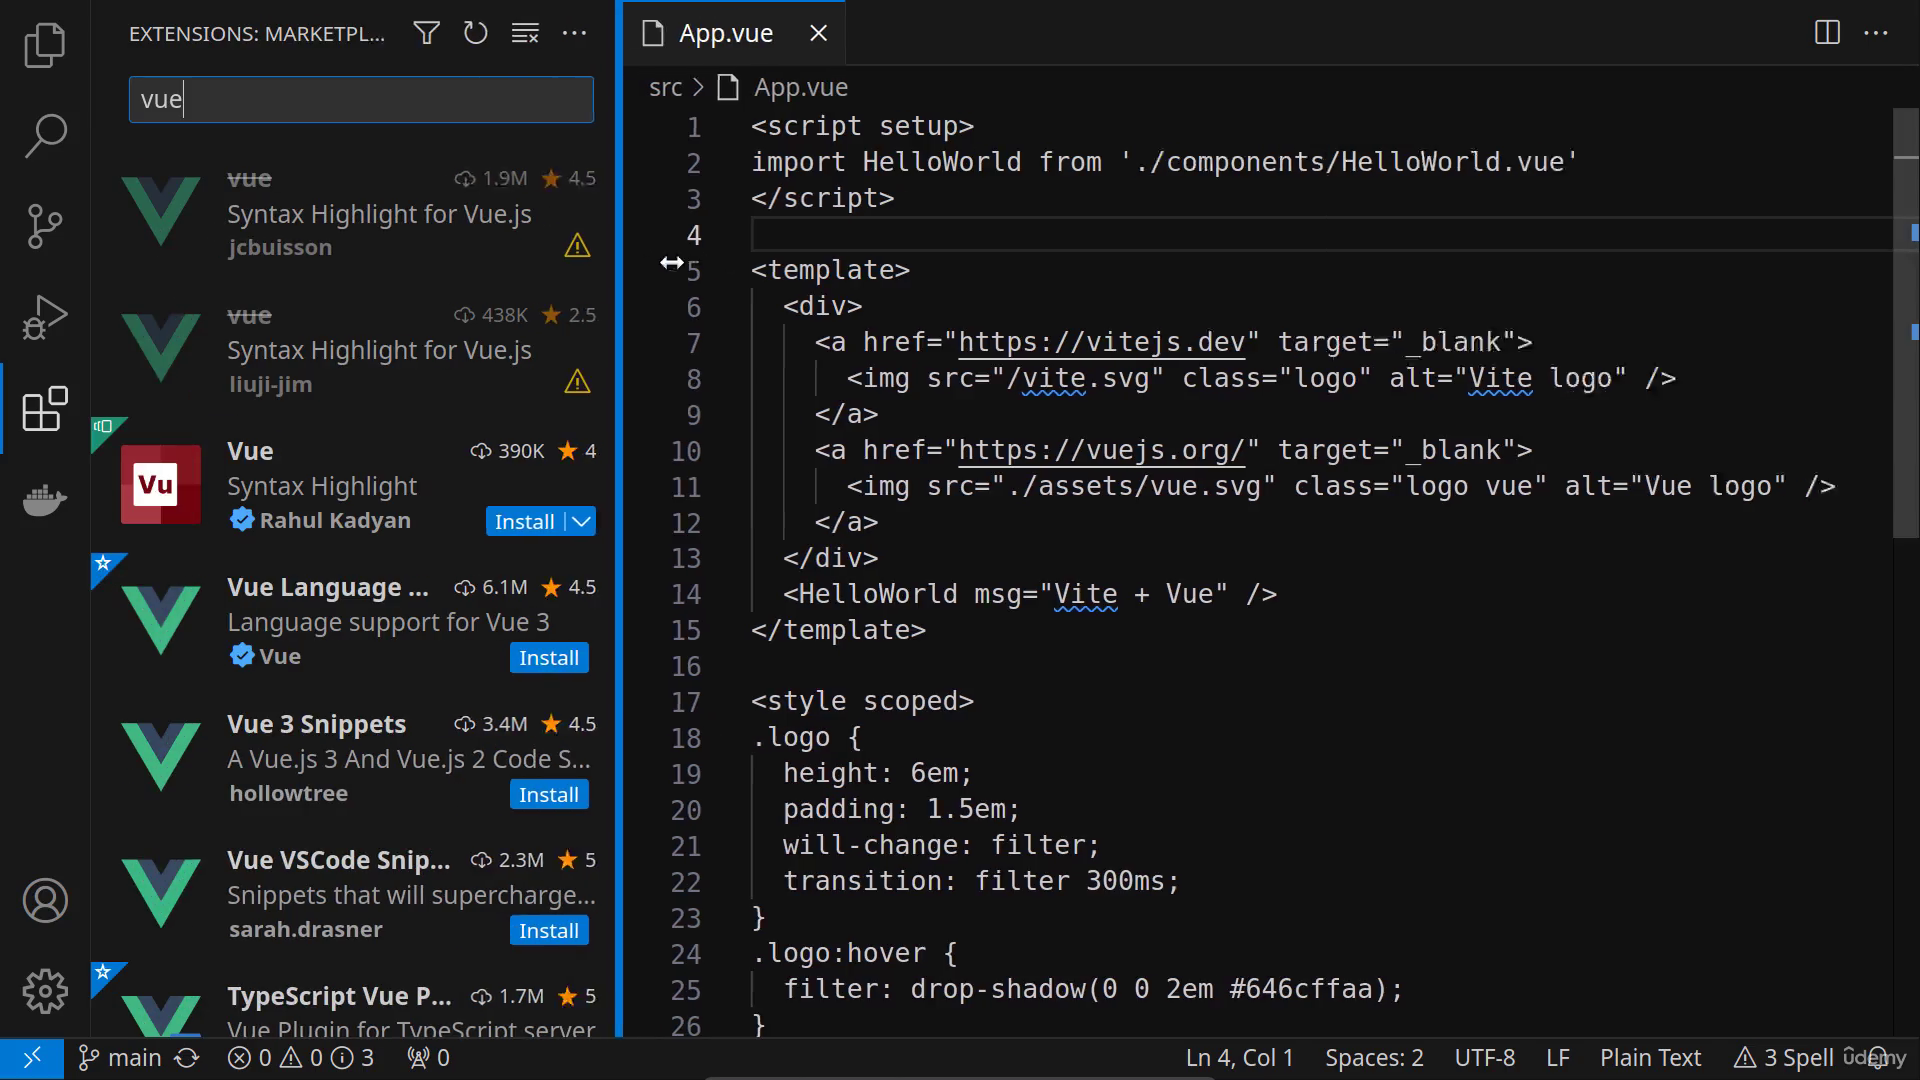Change indentation via Spaces: 2
The width and height of the screenshot is (1920, 1080).
pos(1374,1058)
